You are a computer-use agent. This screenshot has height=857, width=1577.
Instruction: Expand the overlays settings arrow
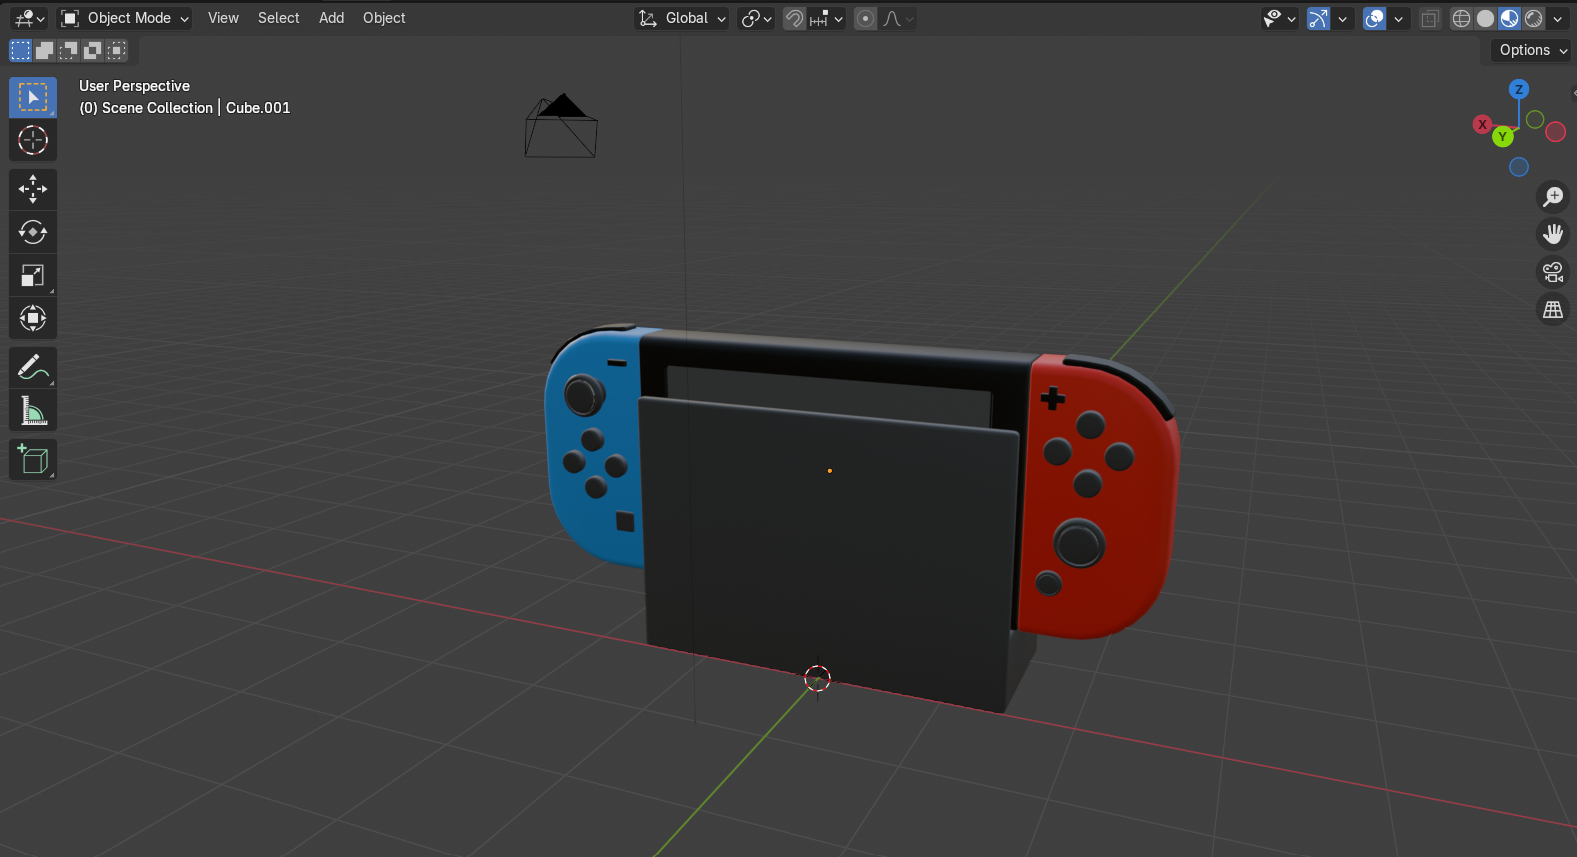(1399, 18)
